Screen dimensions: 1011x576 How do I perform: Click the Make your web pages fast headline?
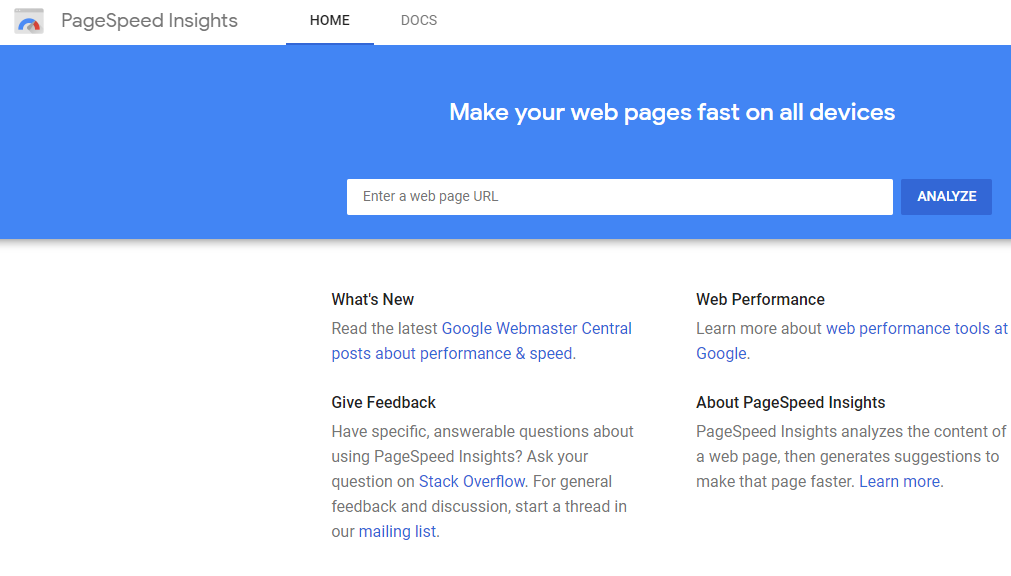(672, 112)
